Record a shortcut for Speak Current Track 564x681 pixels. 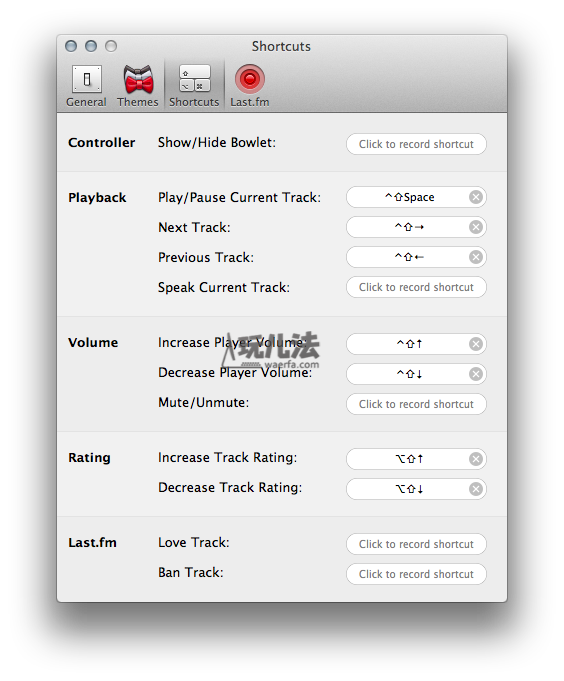coord(416,287)
